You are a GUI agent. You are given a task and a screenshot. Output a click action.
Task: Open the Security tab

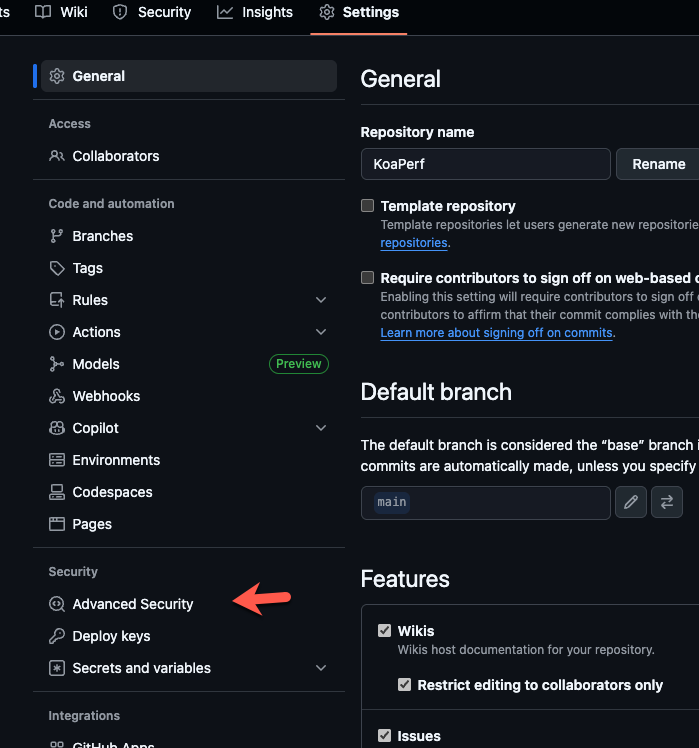[x=152, y=12]
